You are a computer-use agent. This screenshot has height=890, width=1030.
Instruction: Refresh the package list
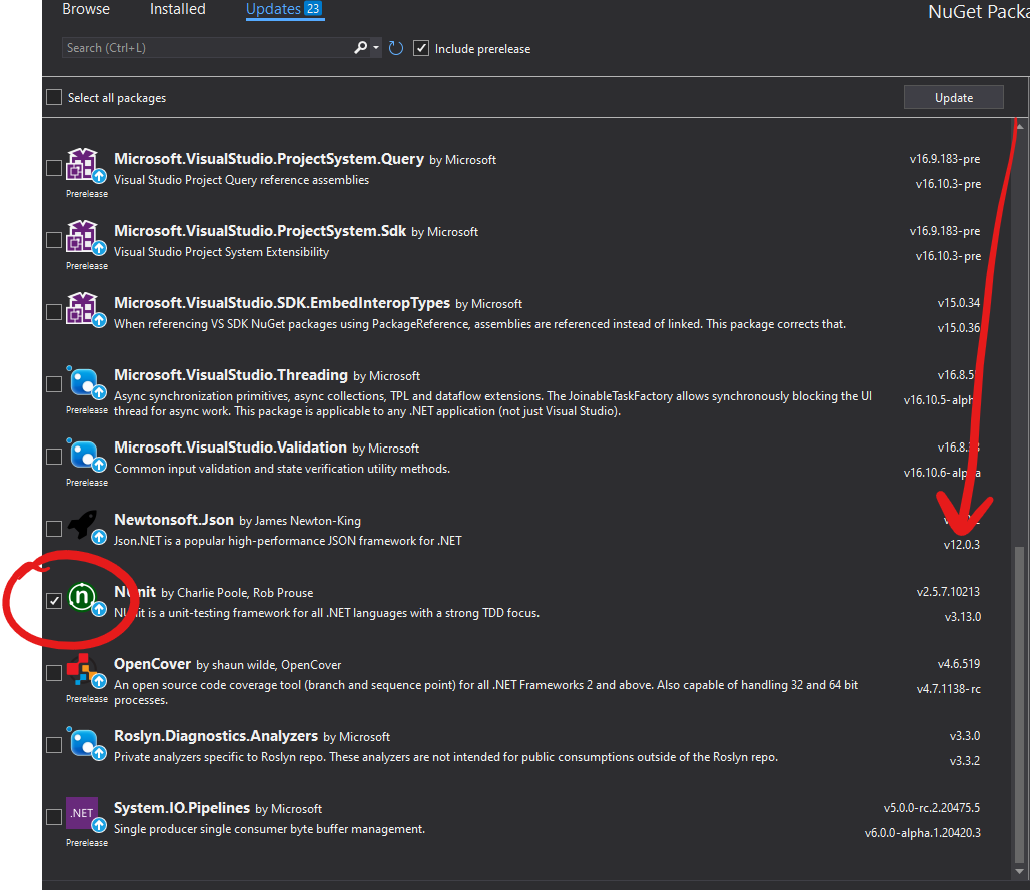pyautogui.click(x=395, y=48)
